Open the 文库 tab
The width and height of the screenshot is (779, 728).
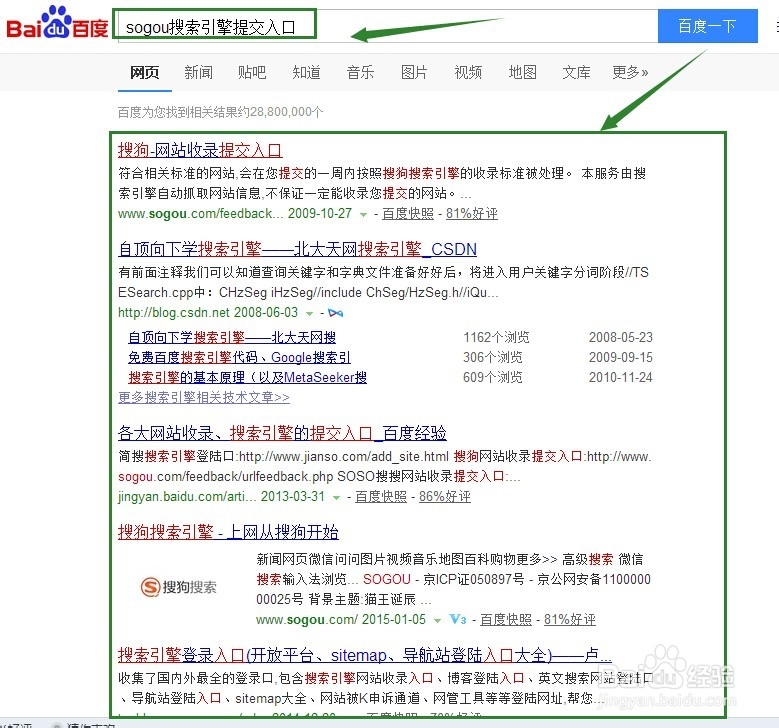click(576, 73)
